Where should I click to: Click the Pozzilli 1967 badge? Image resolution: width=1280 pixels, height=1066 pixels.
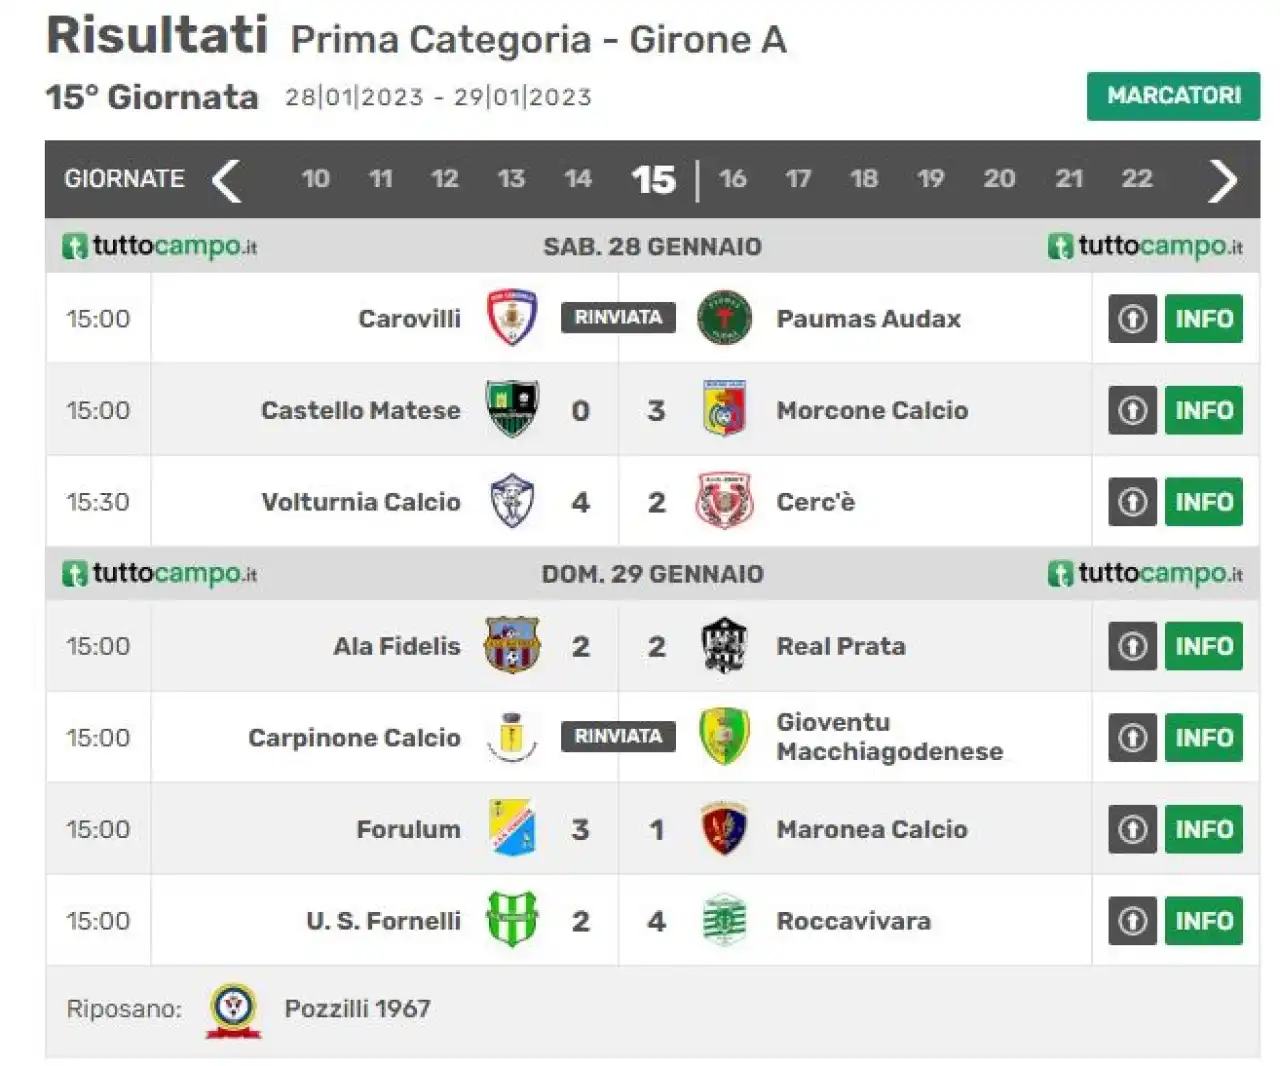[x=233, y=1010]
